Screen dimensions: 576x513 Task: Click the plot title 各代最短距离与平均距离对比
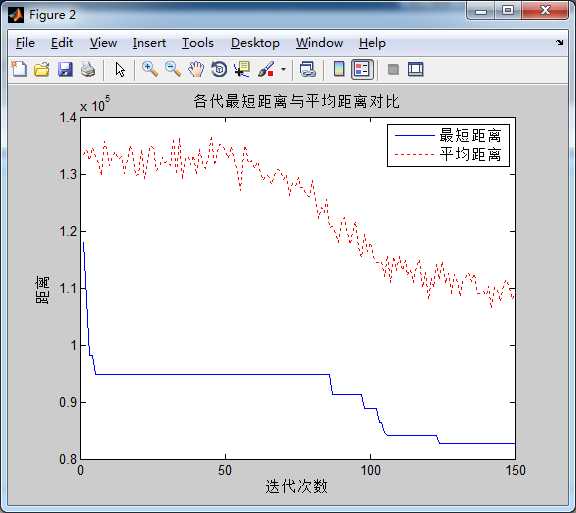[296, 101]
